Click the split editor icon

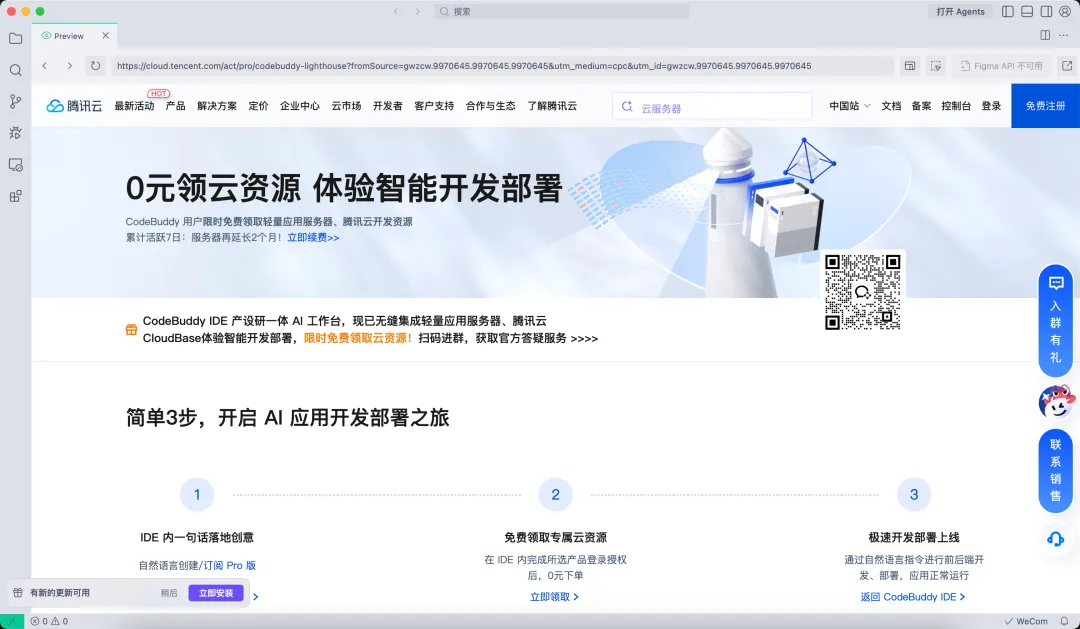[x=1045, y=35]
